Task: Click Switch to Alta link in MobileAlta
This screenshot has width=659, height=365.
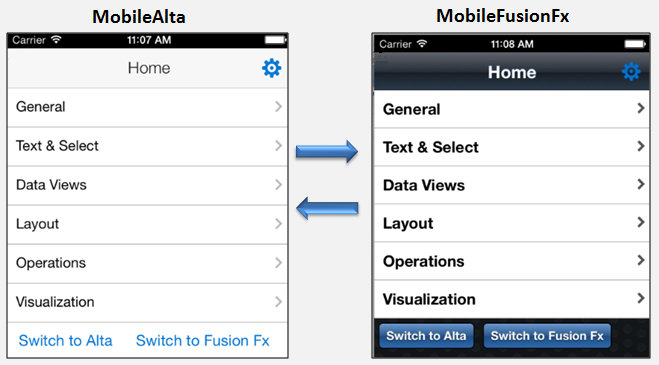Action: coord(66,341)
